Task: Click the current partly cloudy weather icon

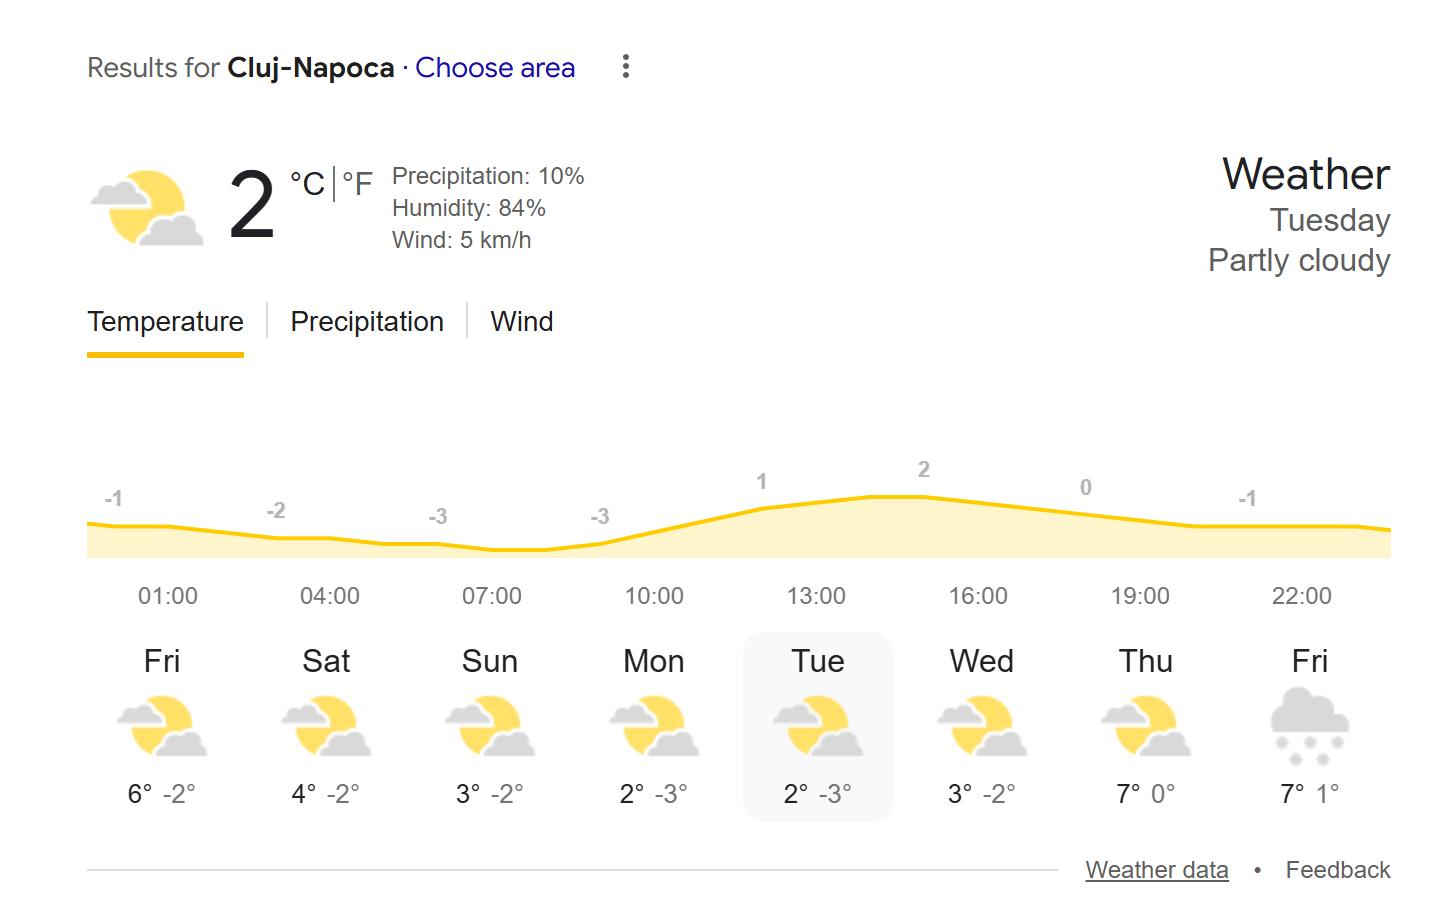Action: coord(147,207)
